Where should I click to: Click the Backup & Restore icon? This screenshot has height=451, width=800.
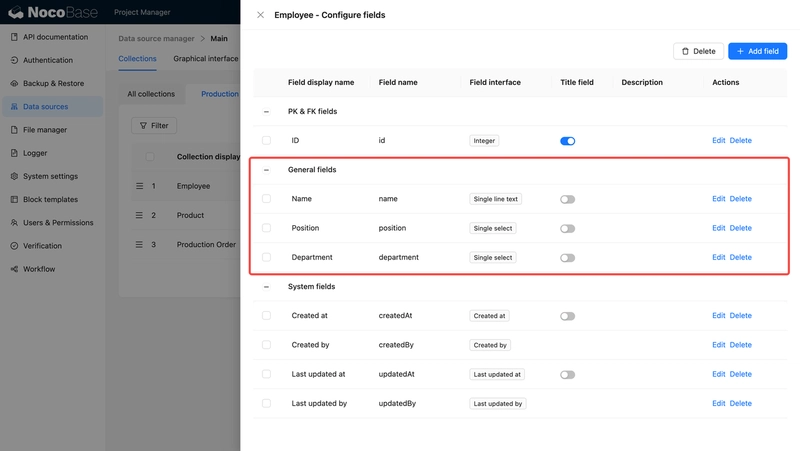pyautogui.click(x=14, y=84)
